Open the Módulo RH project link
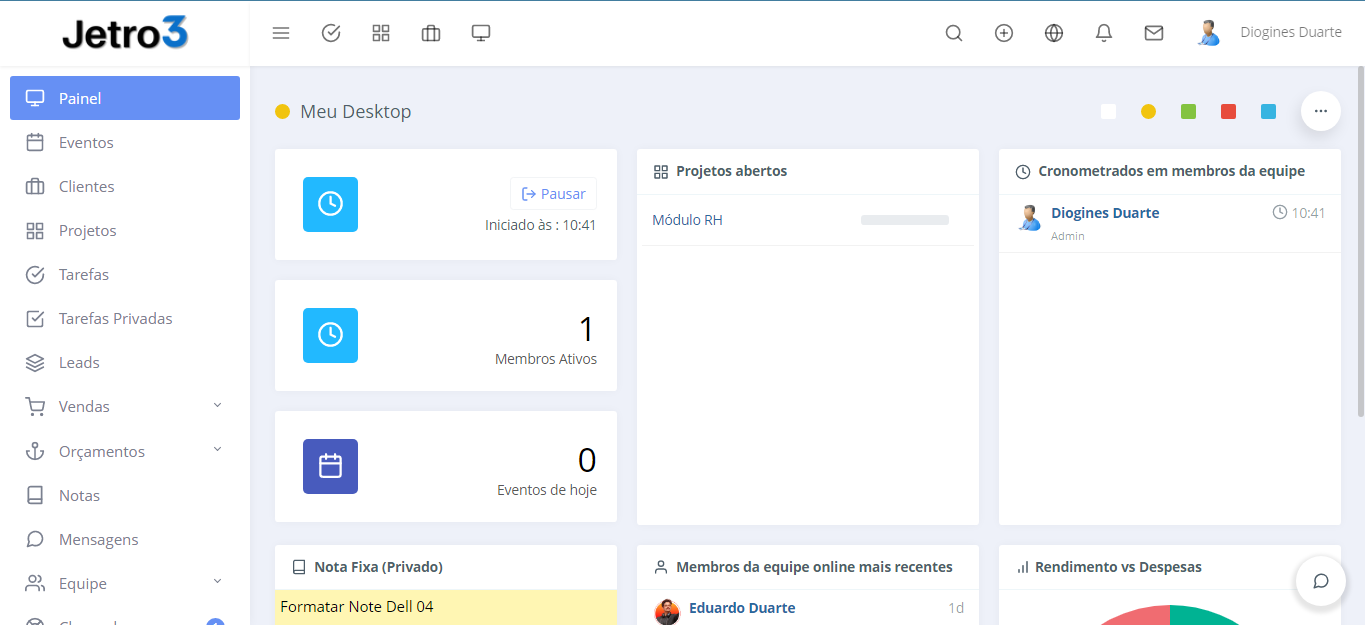 687,220
